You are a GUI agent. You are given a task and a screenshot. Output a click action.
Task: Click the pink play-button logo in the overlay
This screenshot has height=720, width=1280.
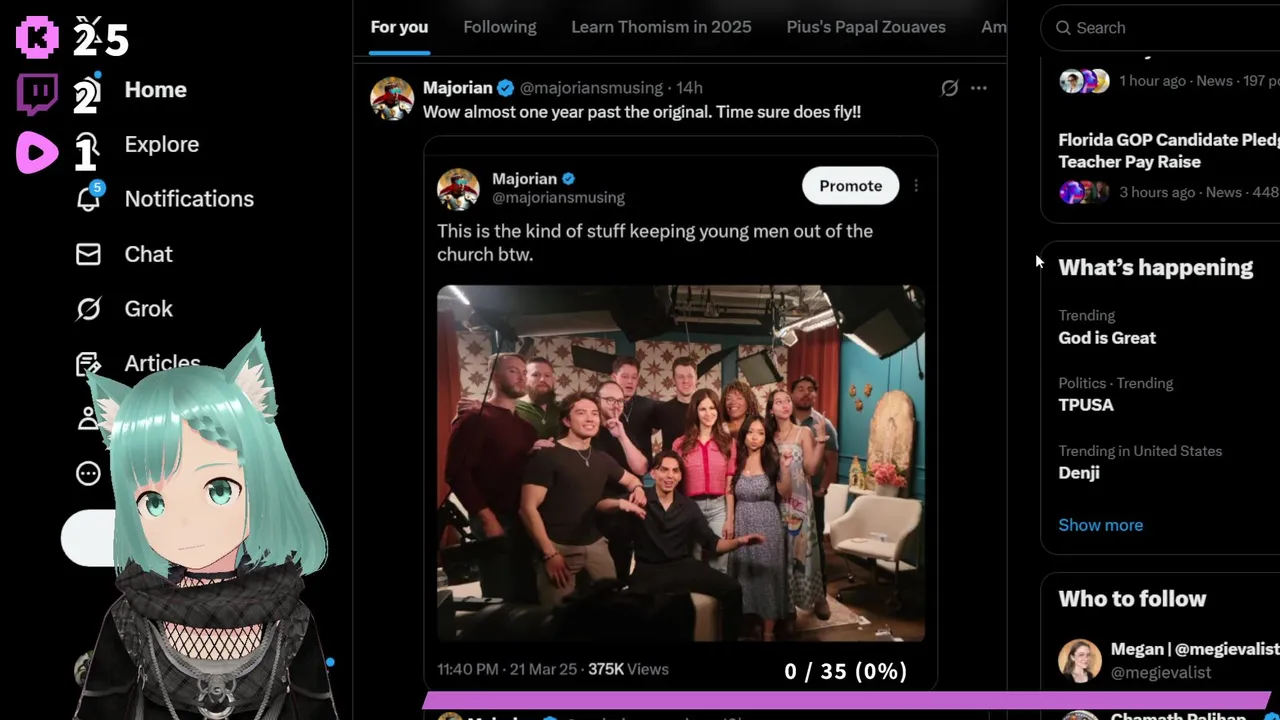click(x=37, y=153)
